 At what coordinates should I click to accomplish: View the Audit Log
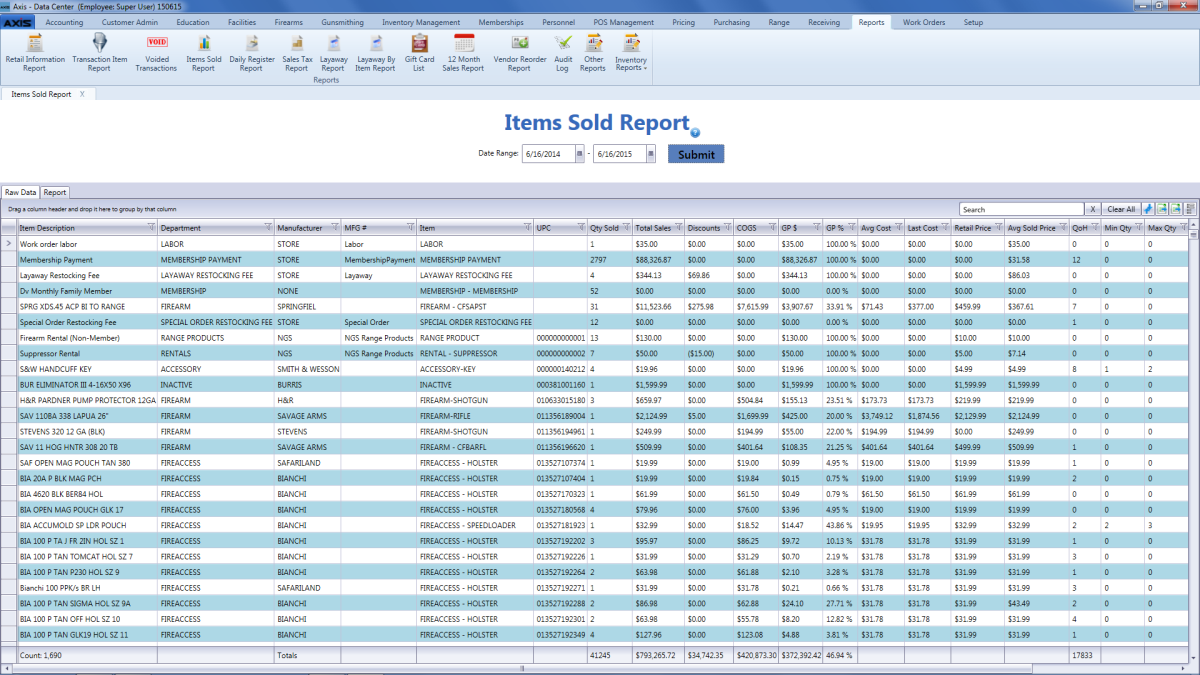(563, 52)
